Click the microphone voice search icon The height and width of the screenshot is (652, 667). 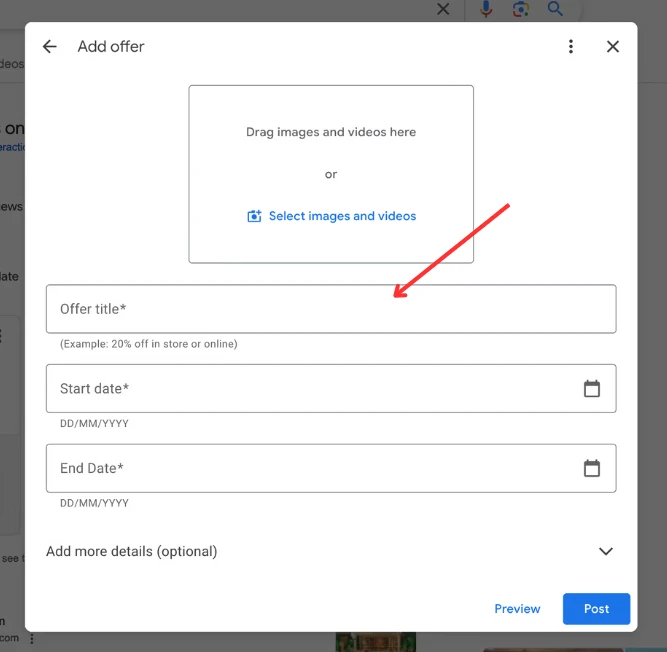(486, 9)
